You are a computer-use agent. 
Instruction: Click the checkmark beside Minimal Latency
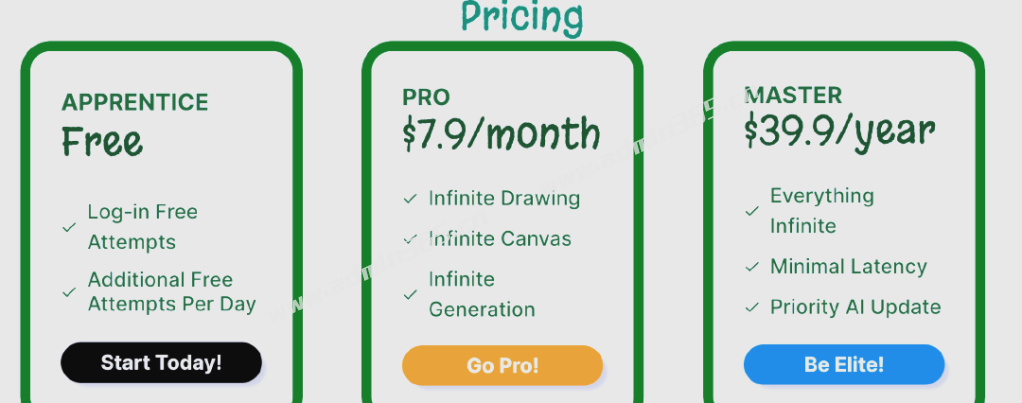click(x=752, y=267)
